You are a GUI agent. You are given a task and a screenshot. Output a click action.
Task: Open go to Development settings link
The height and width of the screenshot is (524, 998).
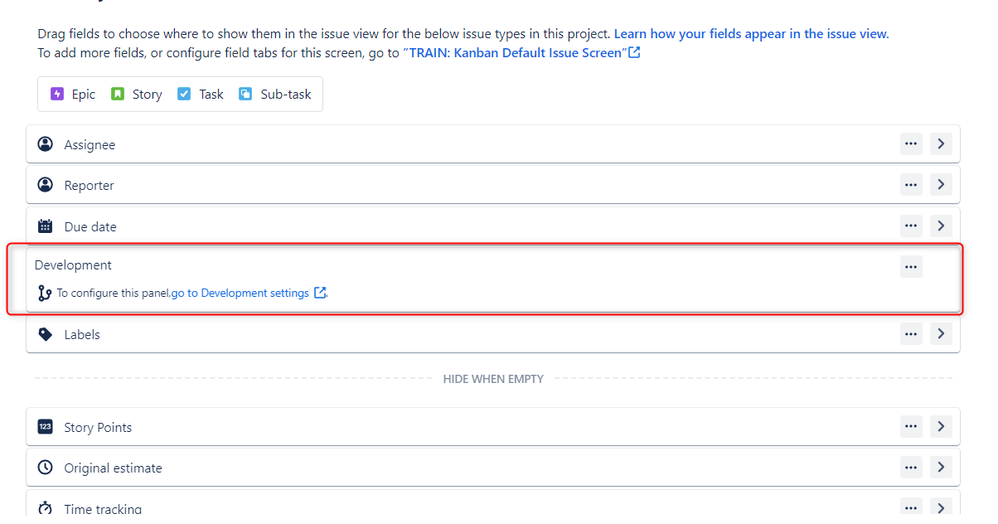pyautogui.click(x=249, y=293)
